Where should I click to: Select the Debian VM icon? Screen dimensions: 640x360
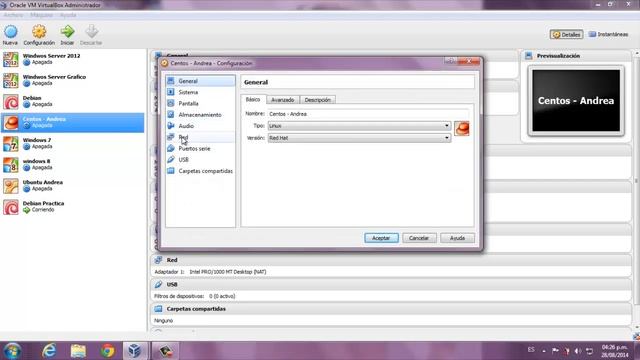pos(11,102)
